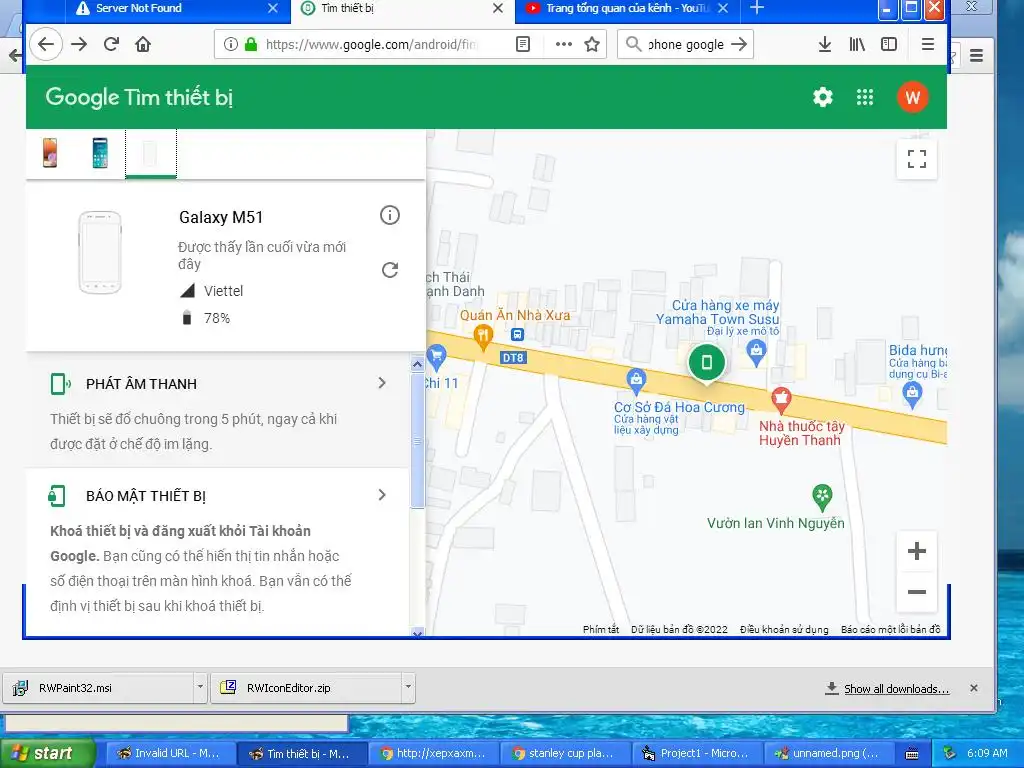Close the Server Not Found tab
Viewport: 1024px width, 768px height.
pos(273,8)
